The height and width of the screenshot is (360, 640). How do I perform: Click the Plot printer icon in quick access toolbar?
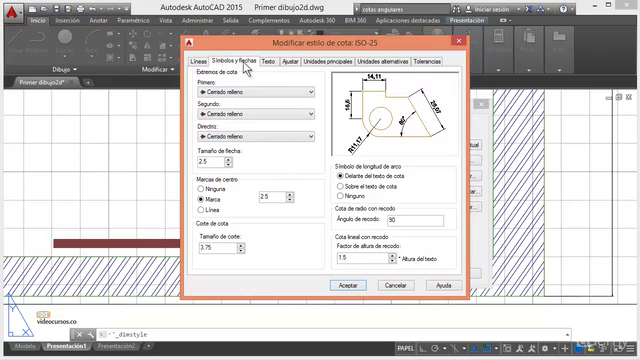pos(80,9)
